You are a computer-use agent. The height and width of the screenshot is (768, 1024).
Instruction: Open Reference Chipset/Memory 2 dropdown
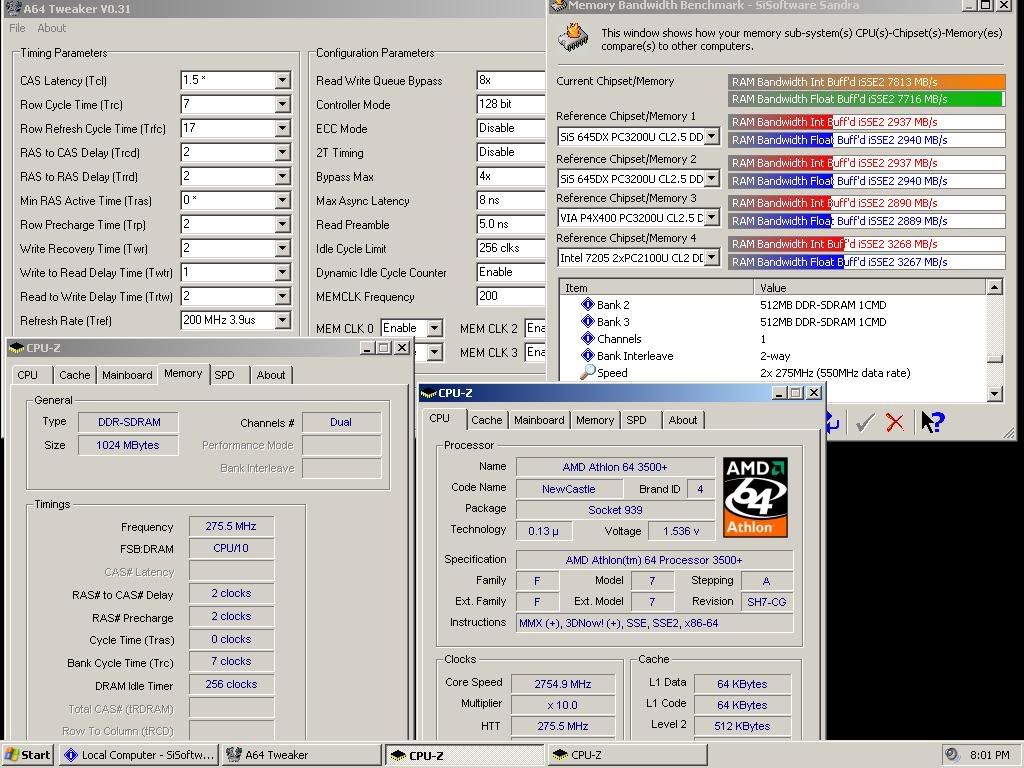[x=712, y=178]
